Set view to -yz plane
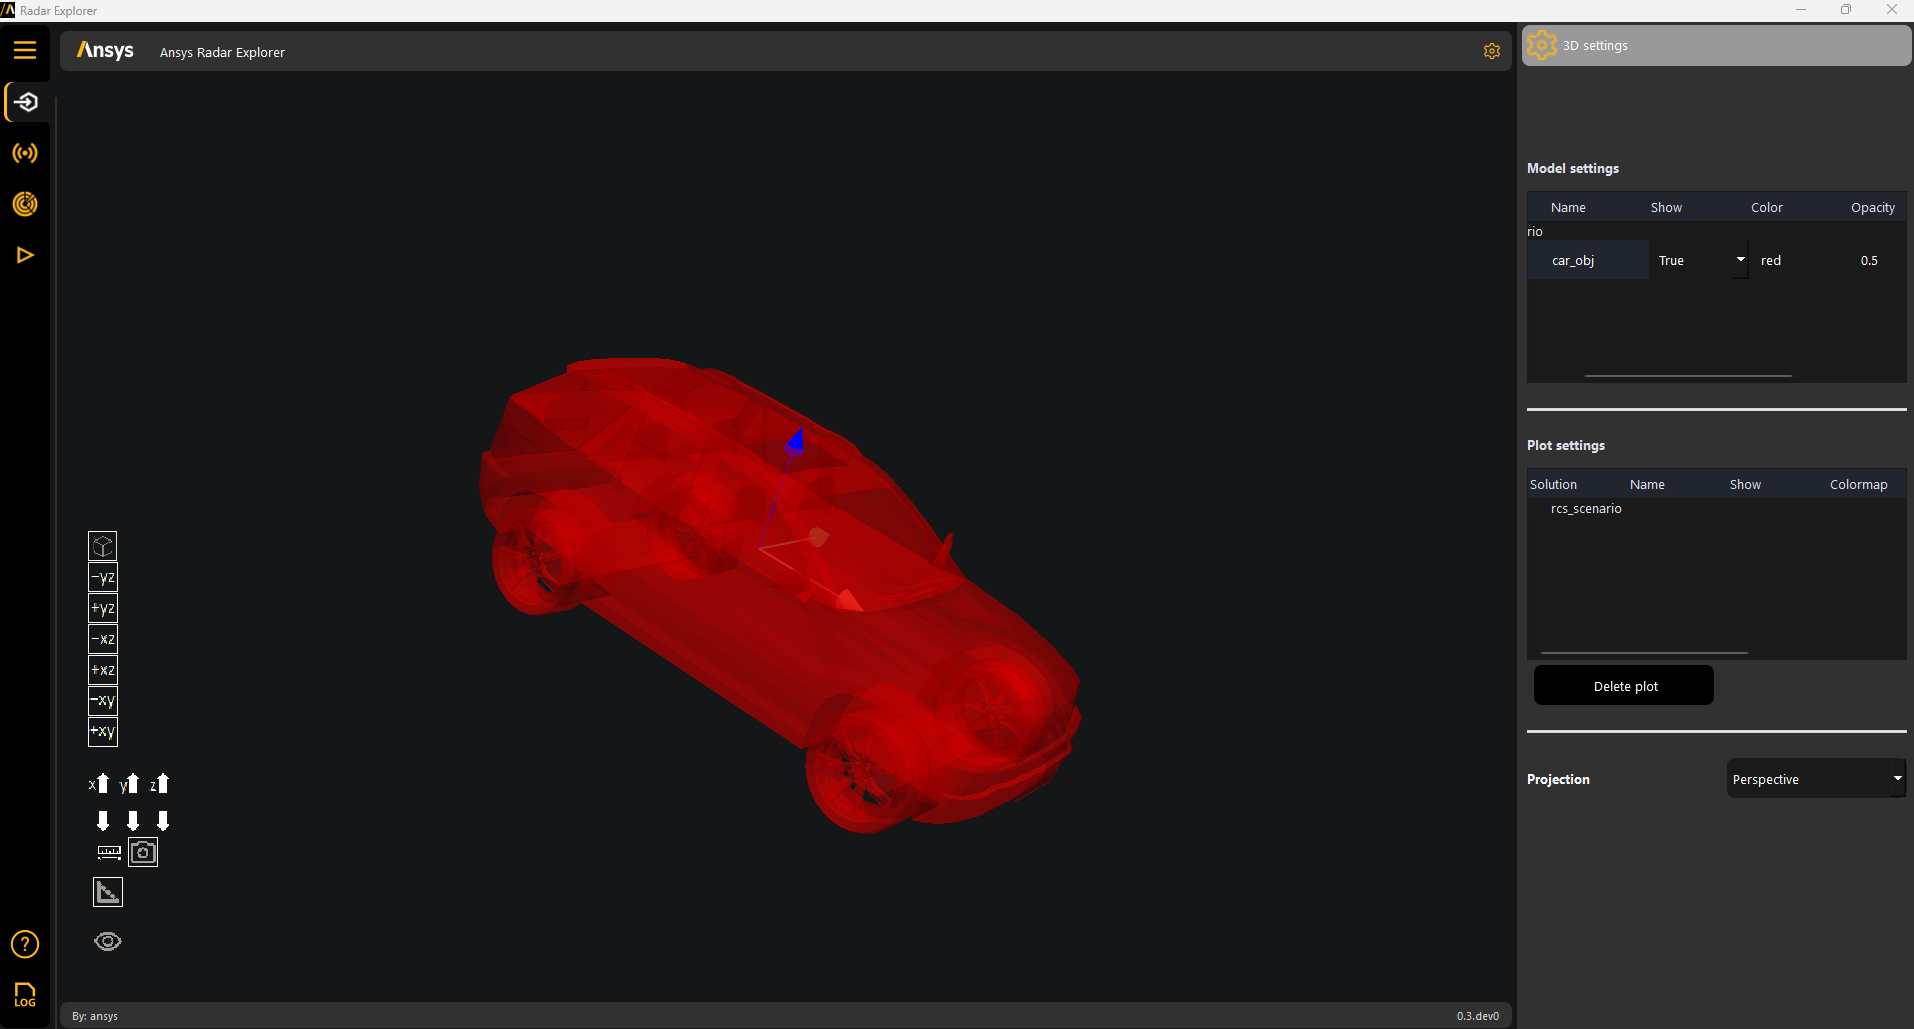The image size is (1914, 1029). 103,577
